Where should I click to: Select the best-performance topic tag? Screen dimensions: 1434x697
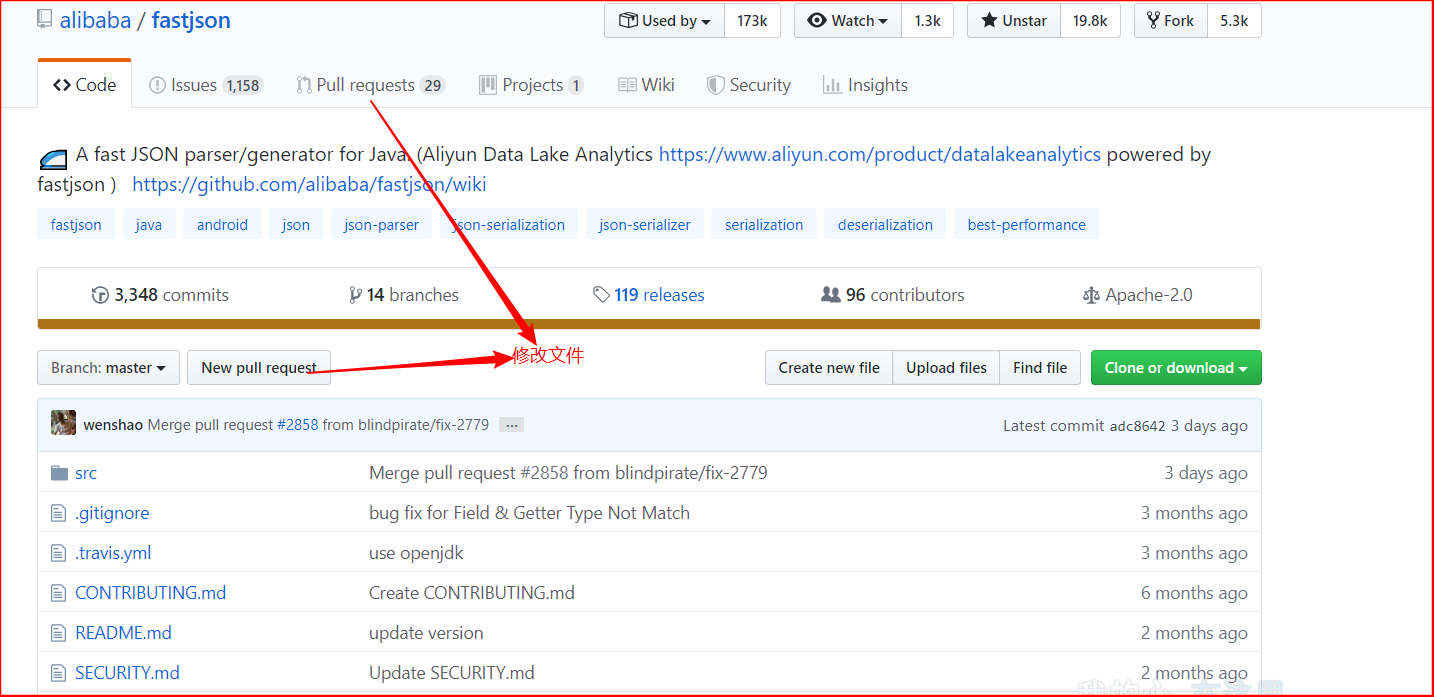(1026, 224)
